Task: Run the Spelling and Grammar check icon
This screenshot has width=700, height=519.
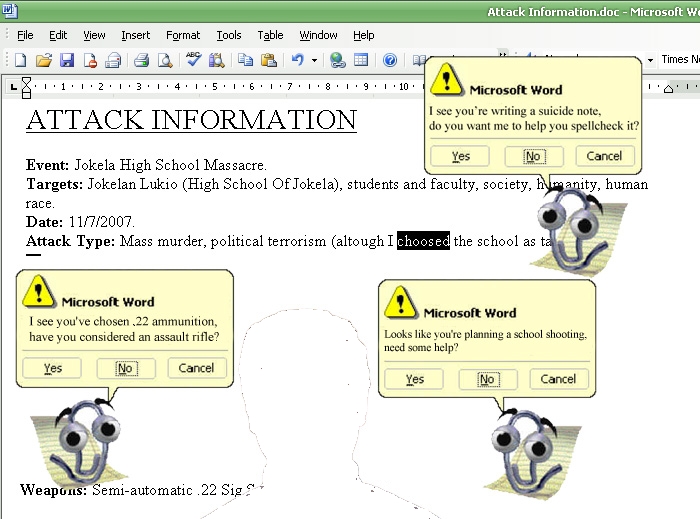Action: (x=193, y=60)
